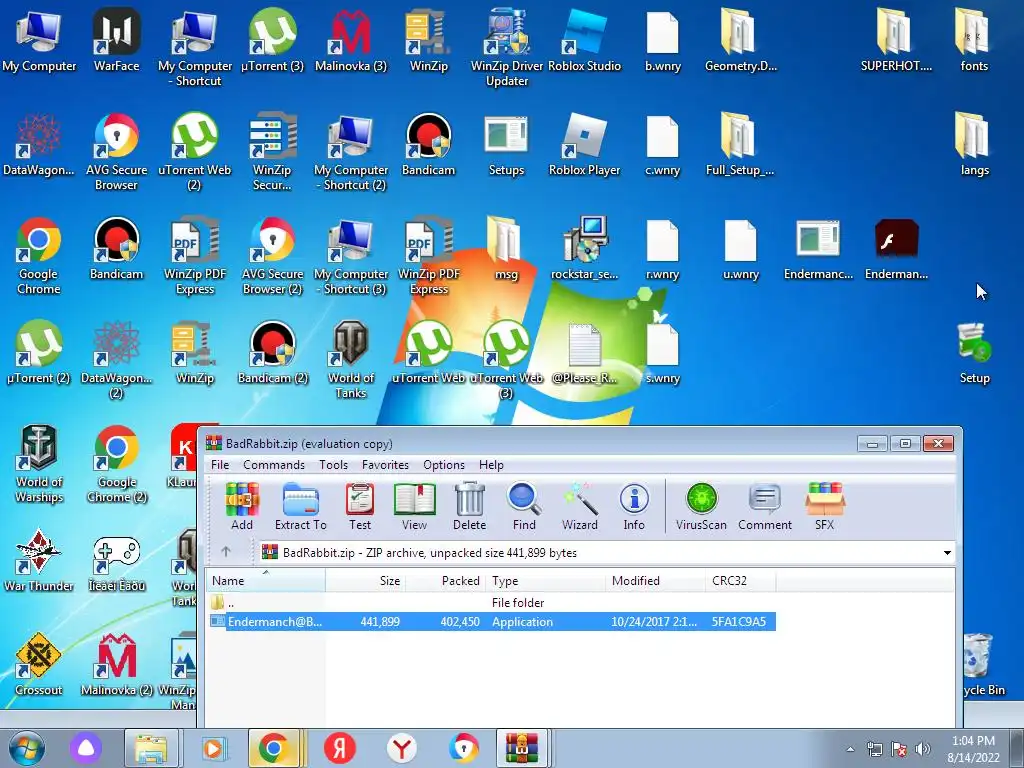Select Roblox Studio desktop icon
The image size is (1024, 768).
click(x=584, y=40)
